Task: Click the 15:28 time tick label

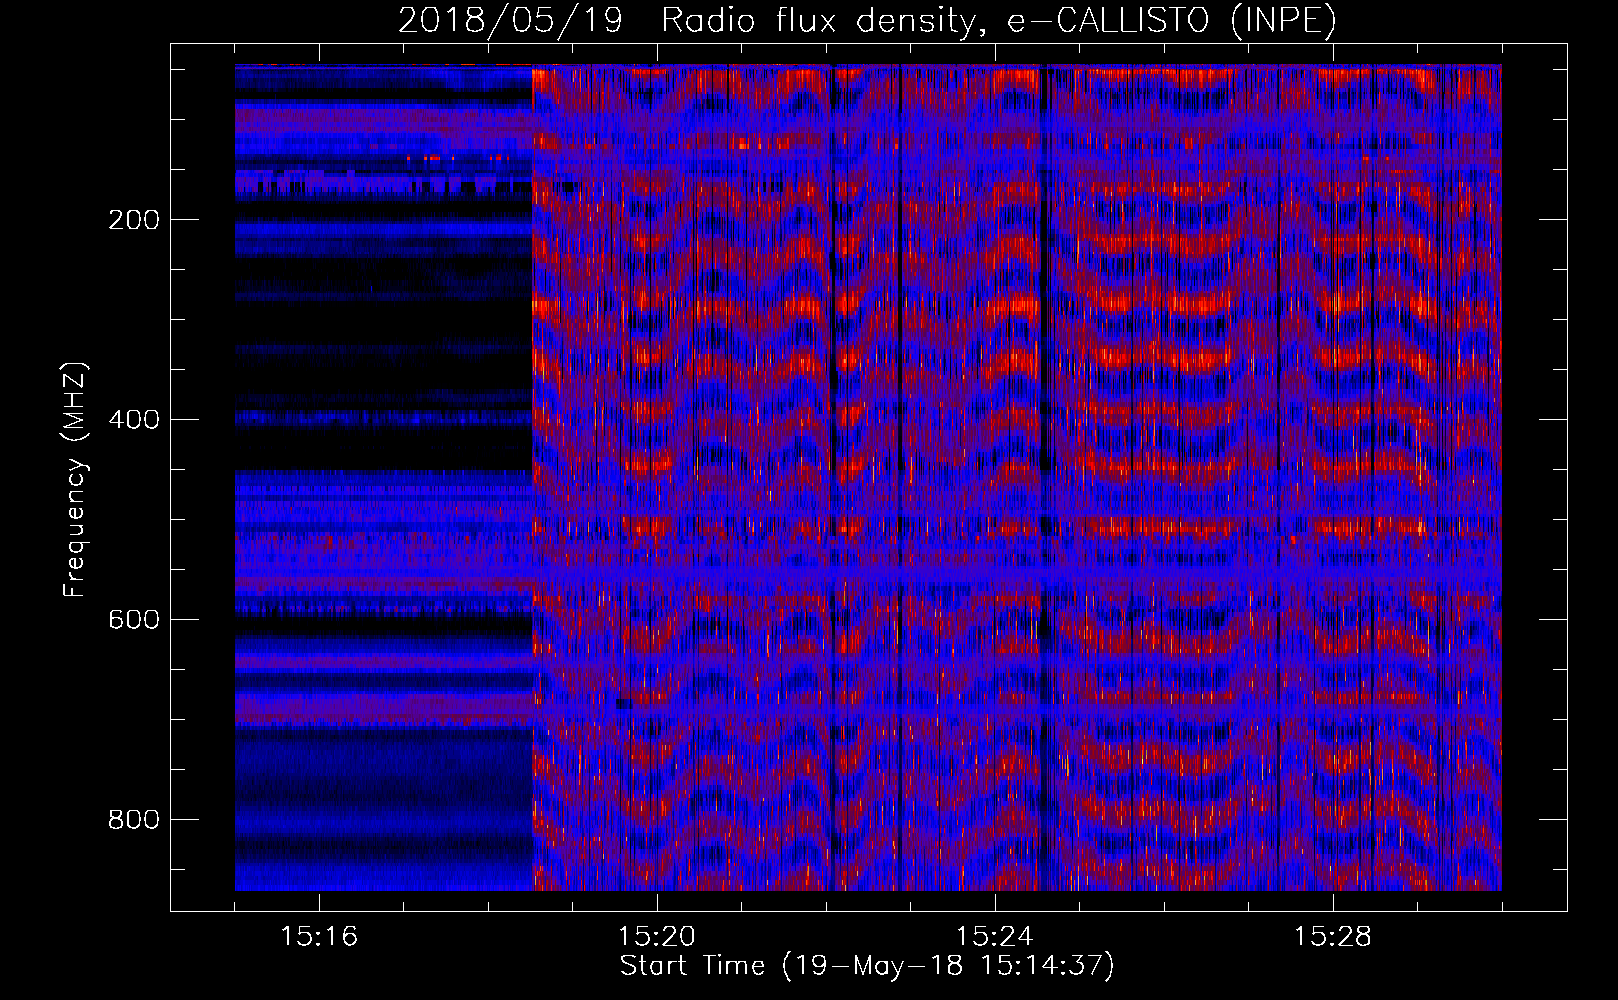Action: (x=1333, y=937)
